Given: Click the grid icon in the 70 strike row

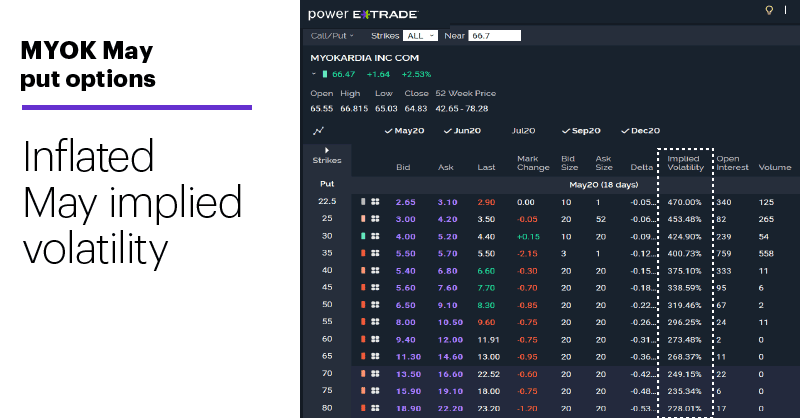Looking at the screenshot, I should (375, 374).
